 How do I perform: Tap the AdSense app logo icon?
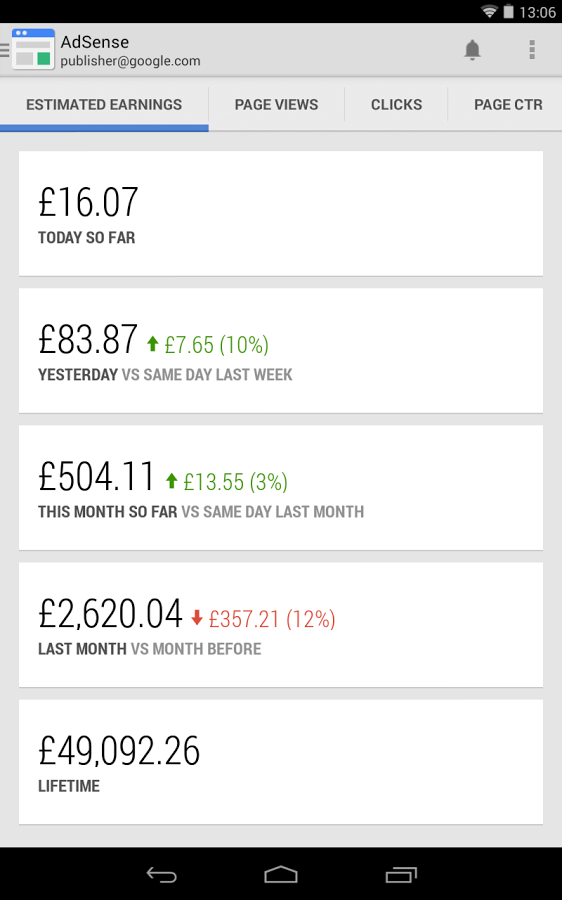click(x=33, y=49)
